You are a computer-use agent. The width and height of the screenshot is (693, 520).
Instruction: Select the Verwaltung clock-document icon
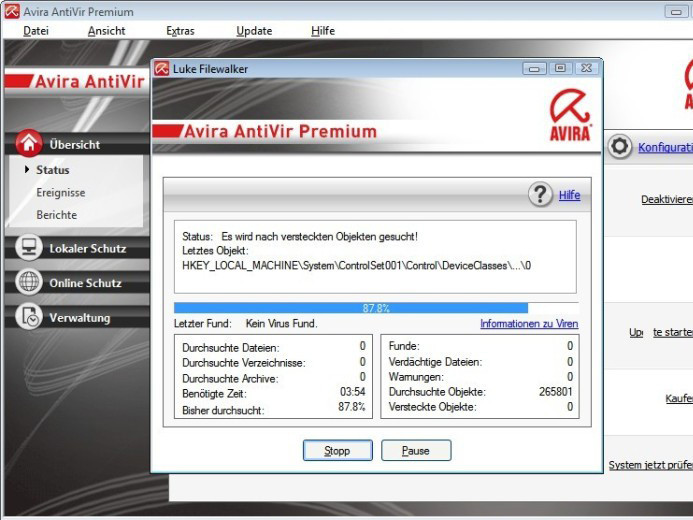click(29, 316)
